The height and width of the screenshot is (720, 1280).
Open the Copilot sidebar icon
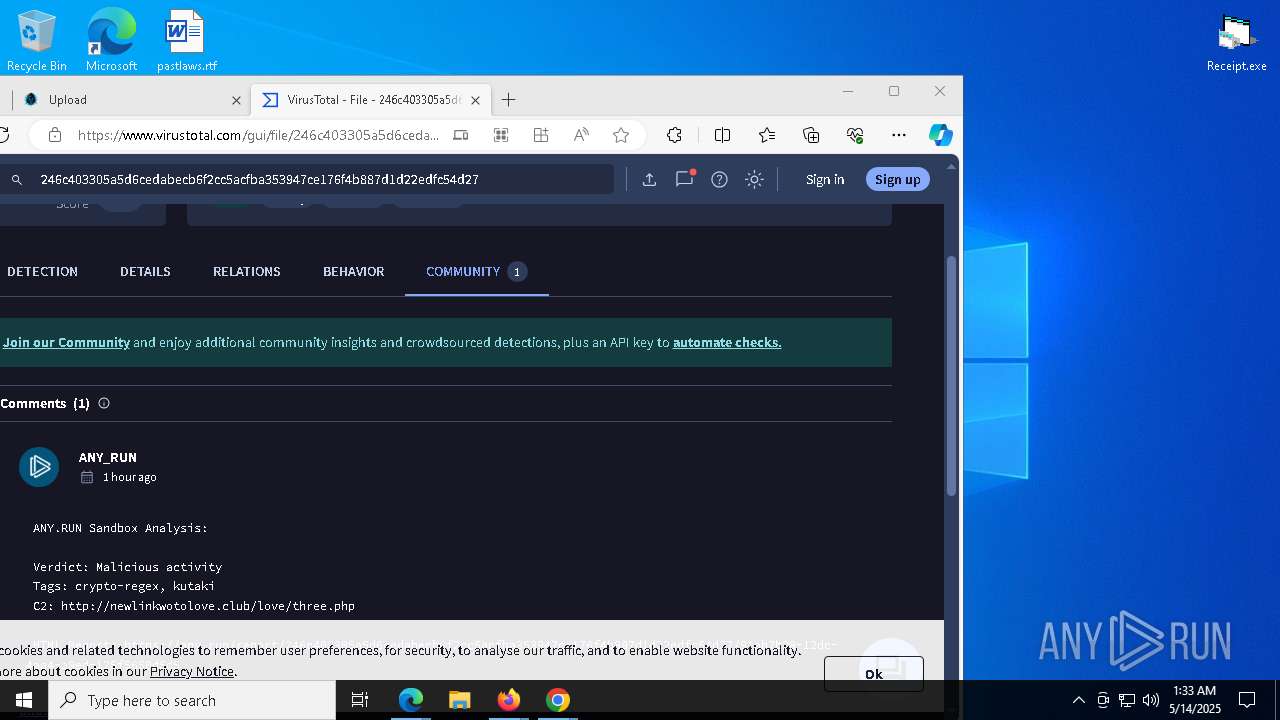point(940,135)
